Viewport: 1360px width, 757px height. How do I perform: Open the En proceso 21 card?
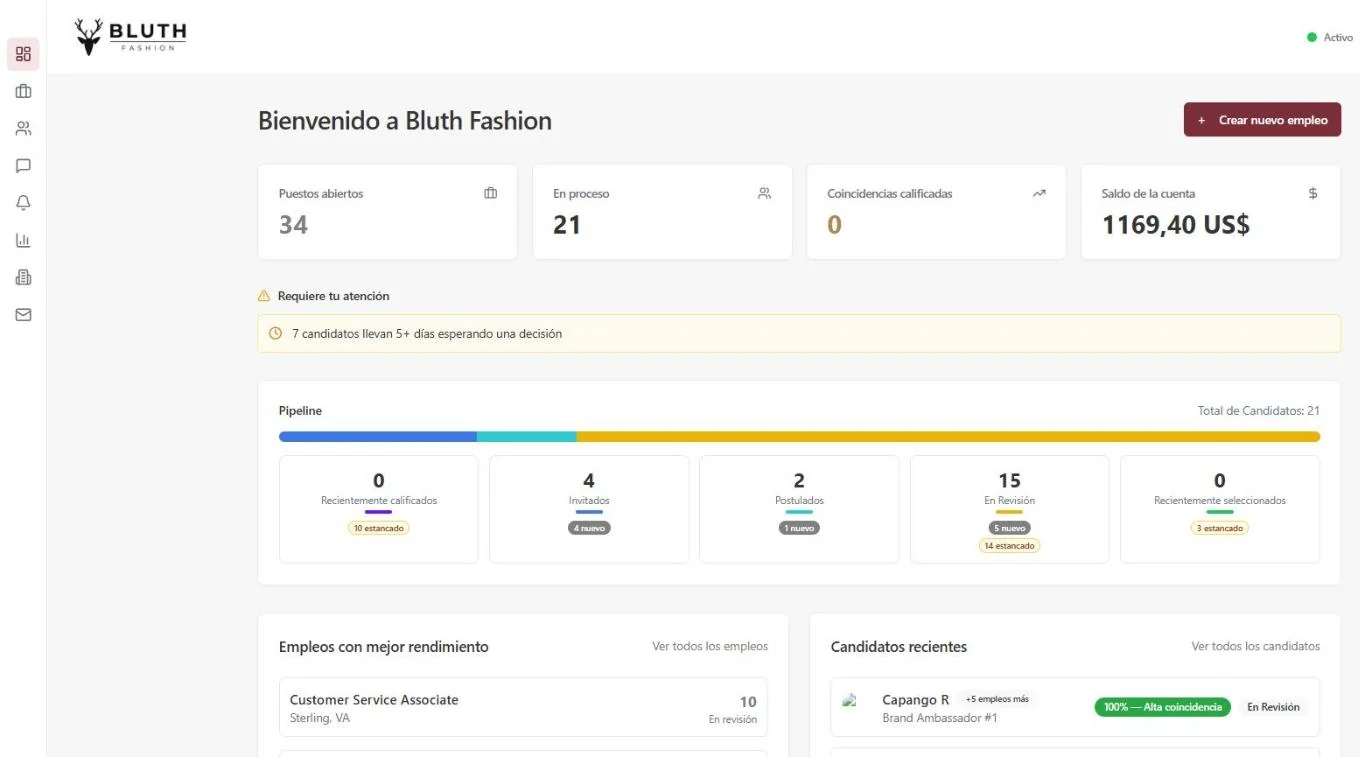click(x=662, y=212)
